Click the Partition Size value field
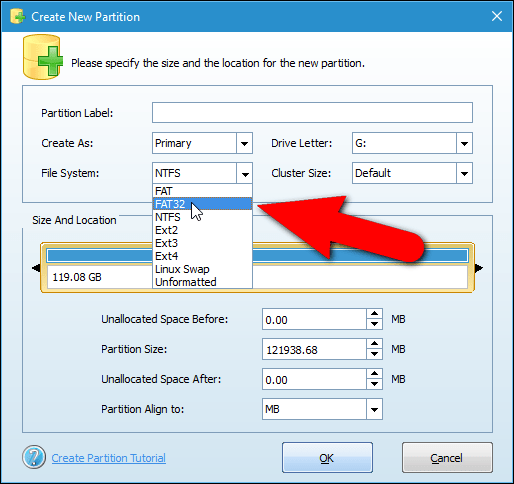This screenshot has width=514, height=484. [x=314, y=349]
